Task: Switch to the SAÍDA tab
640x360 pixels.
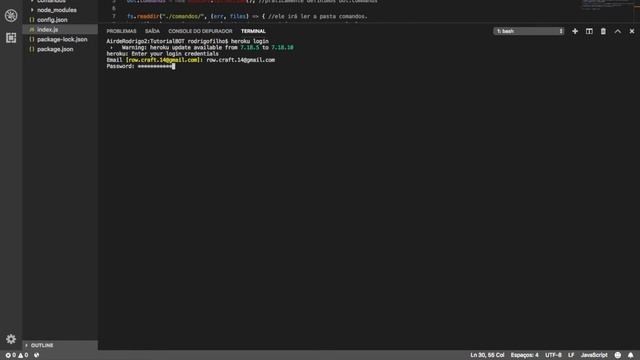Action: 152,31
